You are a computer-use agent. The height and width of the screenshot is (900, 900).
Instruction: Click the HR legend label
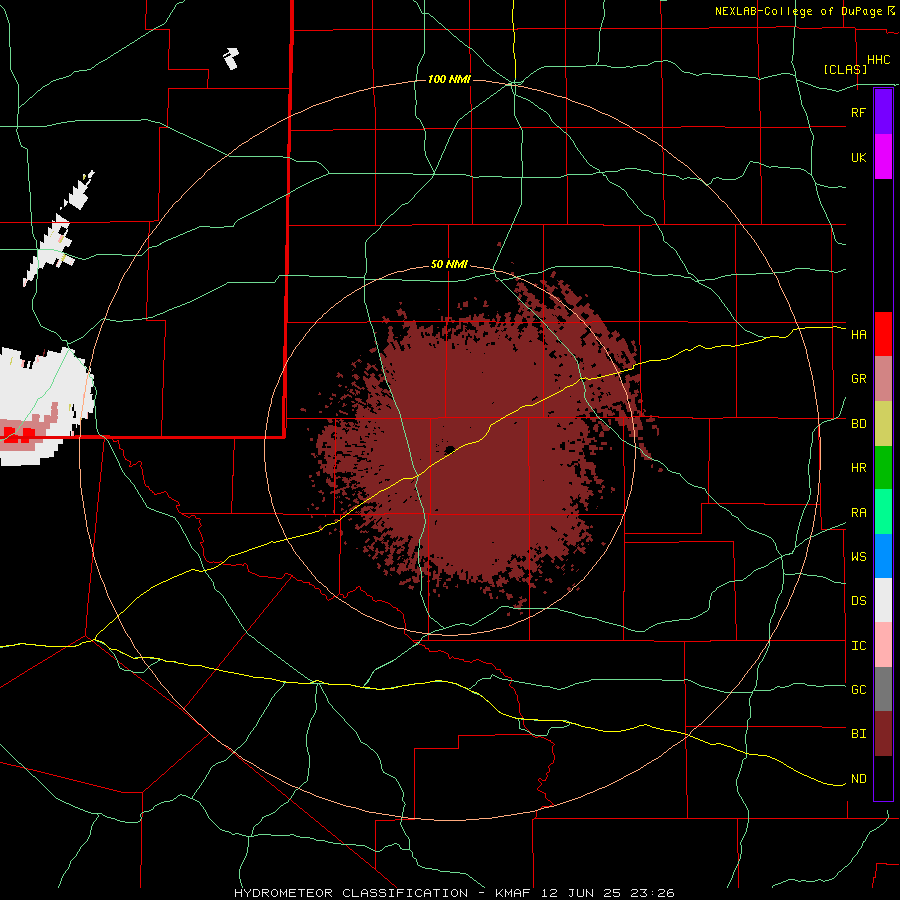[x=859, y=468]
